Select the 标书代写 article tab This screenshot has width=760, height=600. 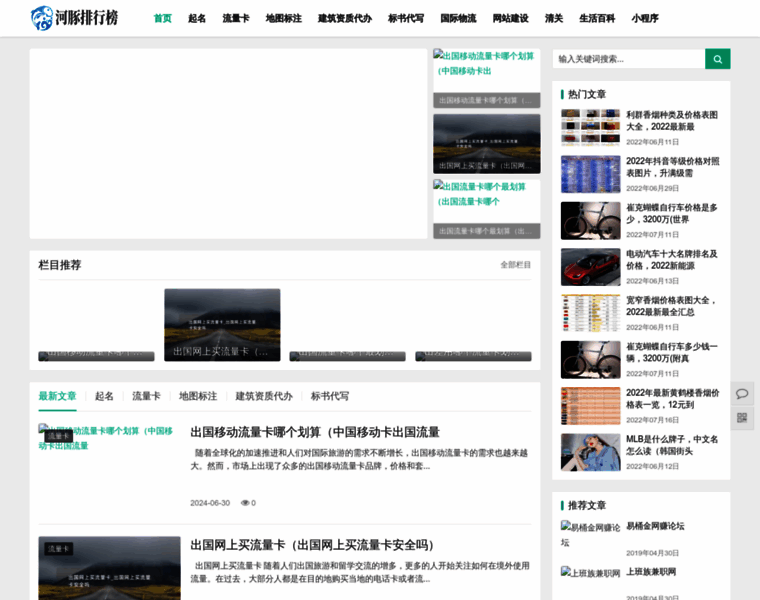tap(330, 396)
